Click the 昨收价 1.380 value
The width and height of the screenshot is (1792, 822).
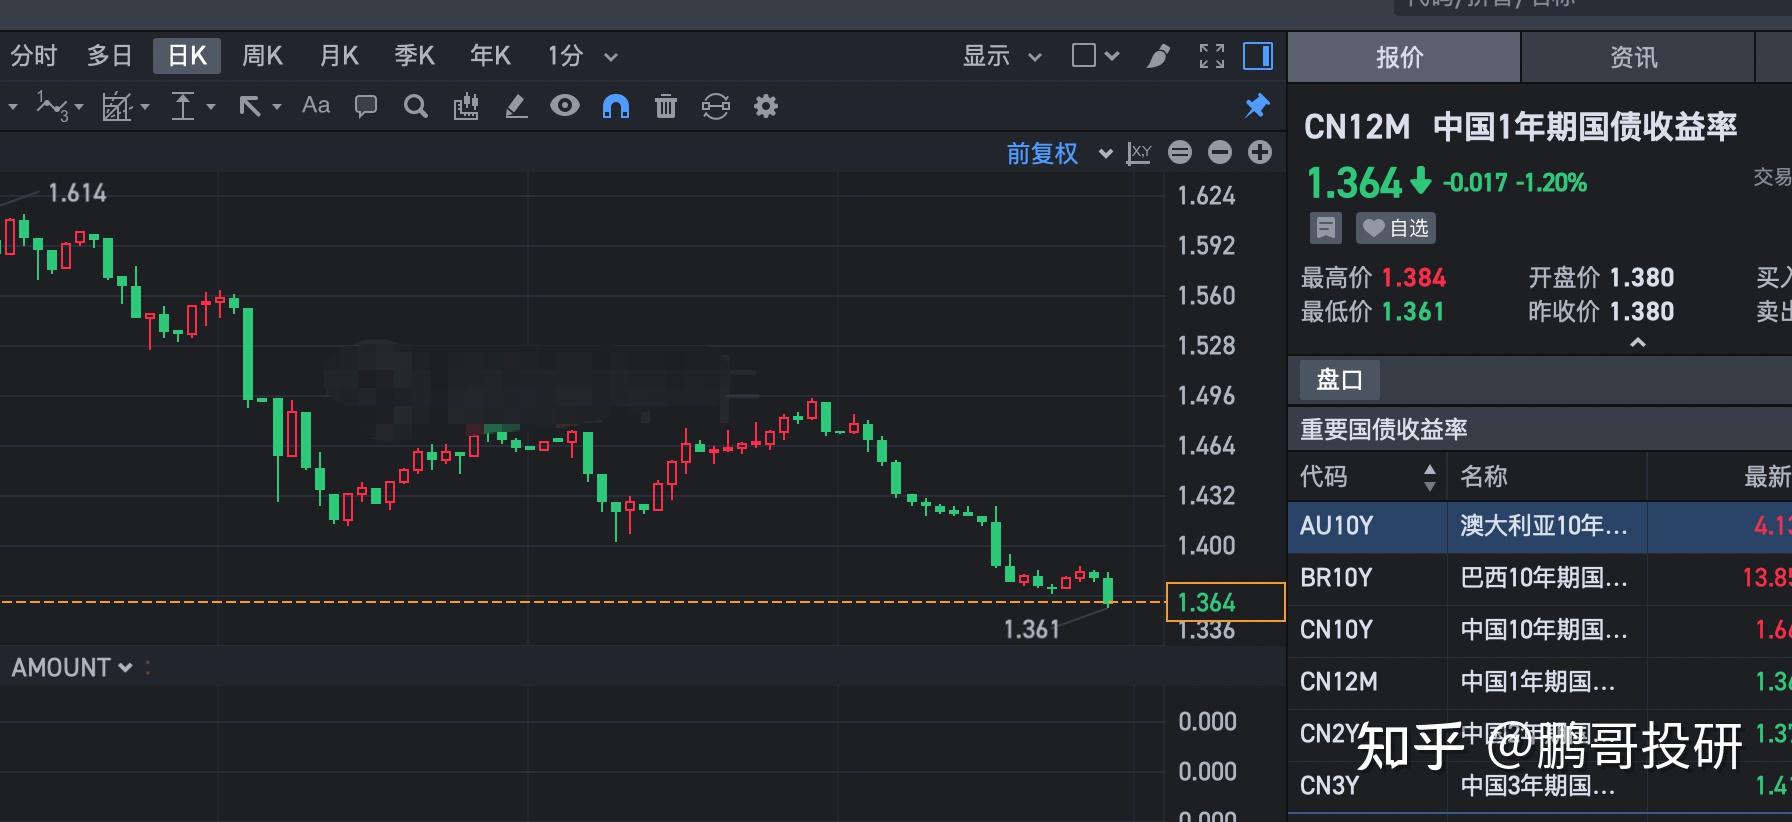[1641, 312]
